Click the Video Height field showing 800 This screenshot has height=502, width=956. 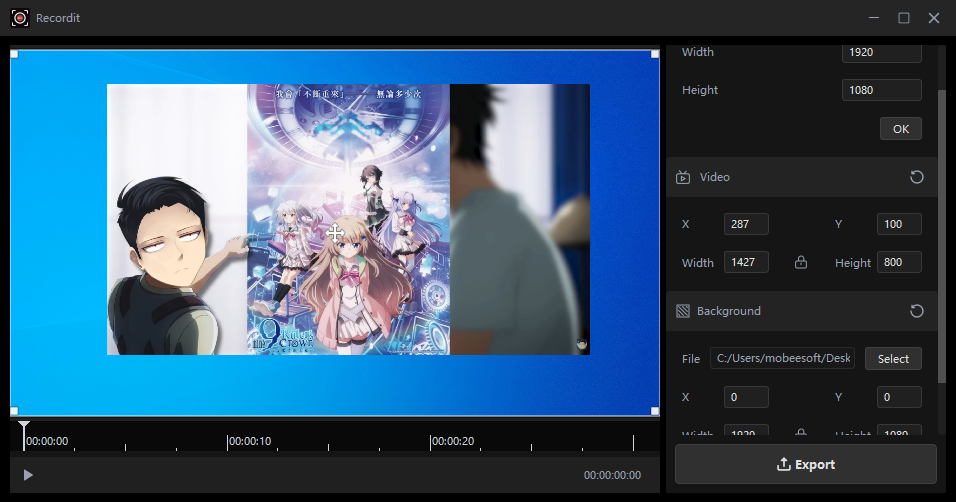pyautogui.click(x=898, y=263)
